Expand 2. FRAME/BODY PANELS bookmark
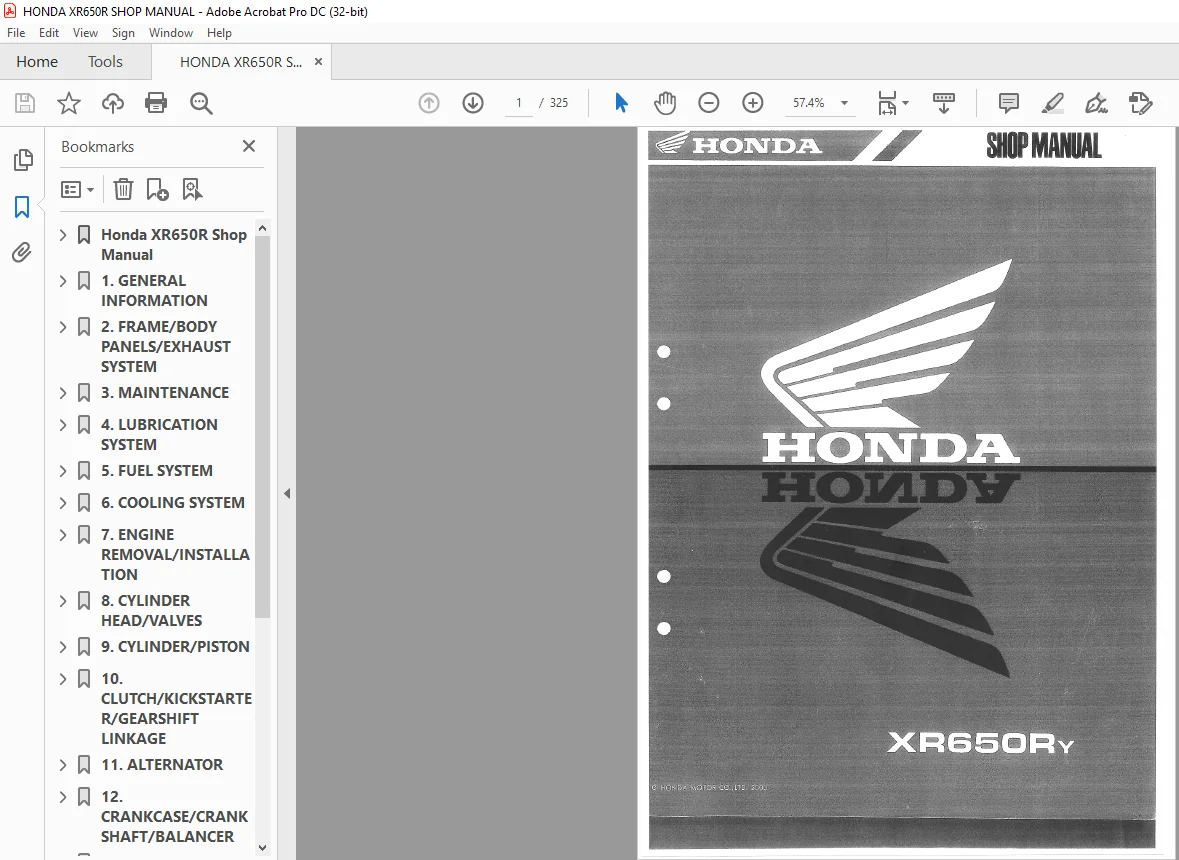 tap(63, 327)
